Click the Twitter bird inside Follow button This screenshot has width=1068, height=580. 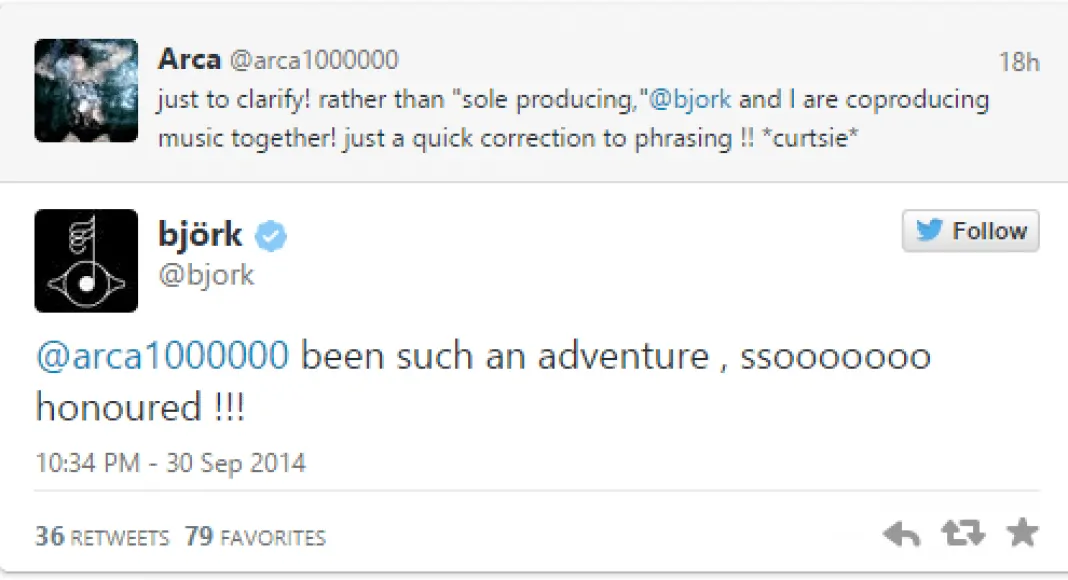point(929,231)
